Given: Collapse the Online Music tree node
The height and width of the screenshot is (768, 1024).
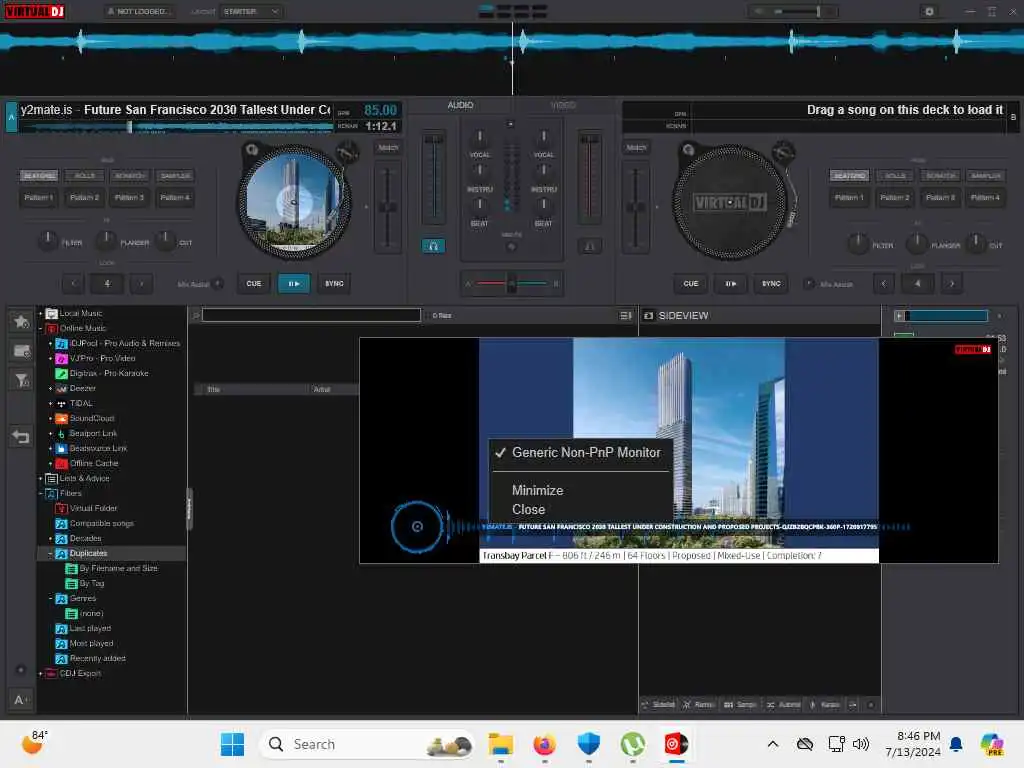Looking at the screenshot, I should coord(40,328).
